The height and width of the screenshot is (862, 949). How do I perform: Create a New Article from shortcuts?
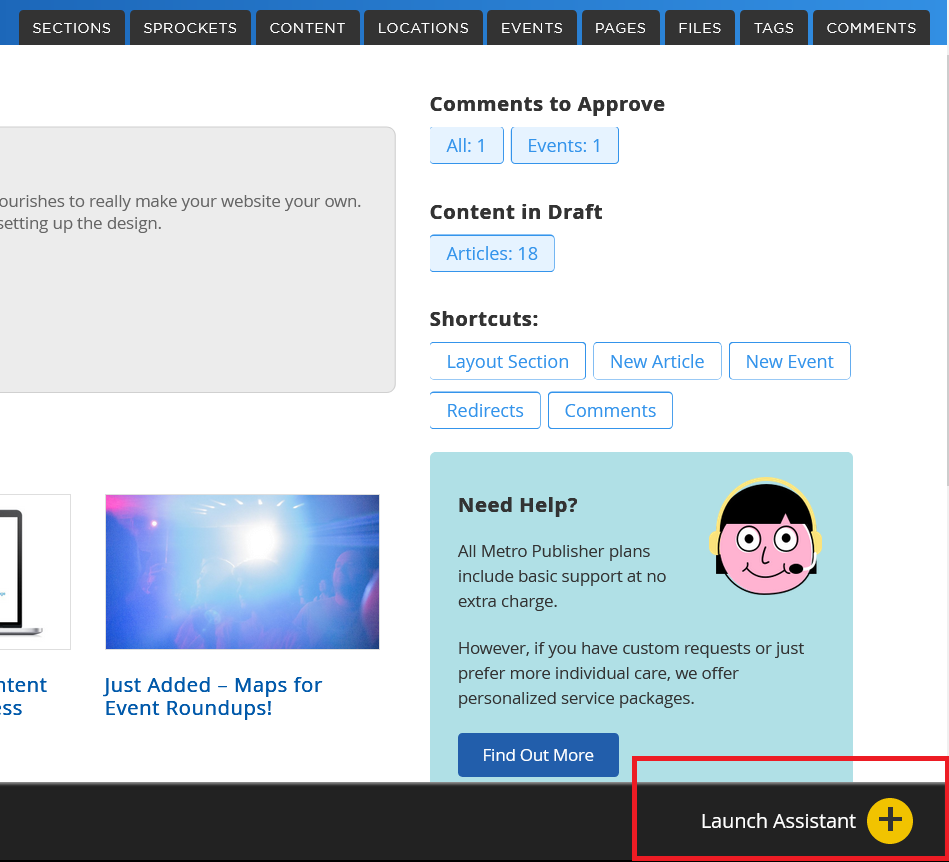[x=657, y=362]
